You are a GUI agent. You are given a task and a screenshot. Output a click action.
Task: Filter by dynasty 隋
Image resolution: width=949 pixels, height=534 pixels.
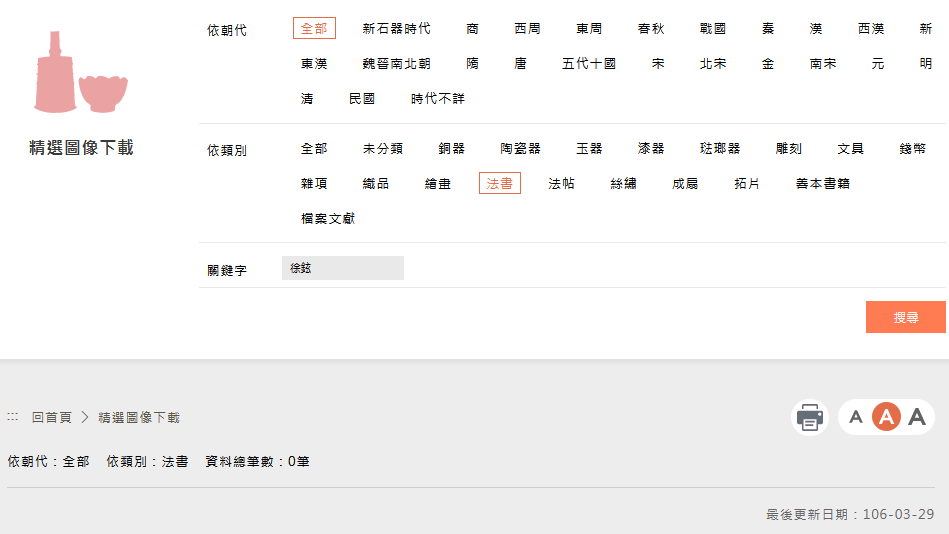(x=473, y=64)
